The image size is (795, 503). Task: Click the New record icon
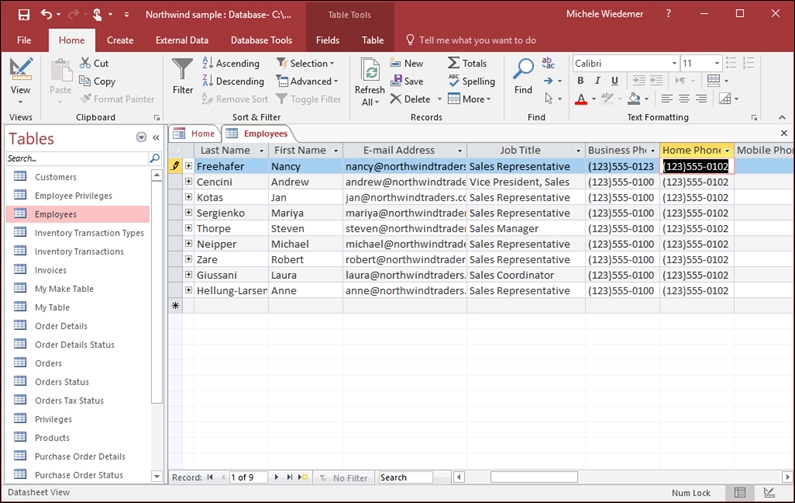tap(395, 63)
